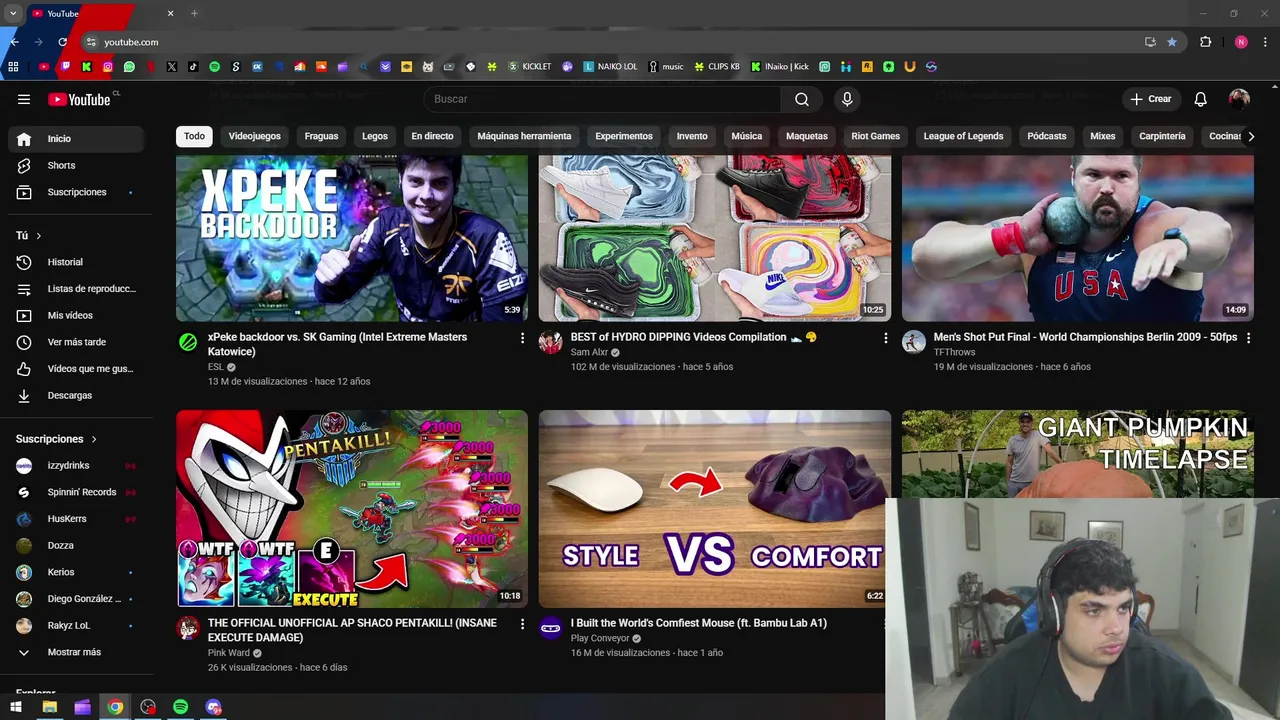The width and height of the screenshot is (1280, 720).
Task: Play the Shaco PENTAKILL thumbnail
Action: pyautogui.click(x=352, y=509)
